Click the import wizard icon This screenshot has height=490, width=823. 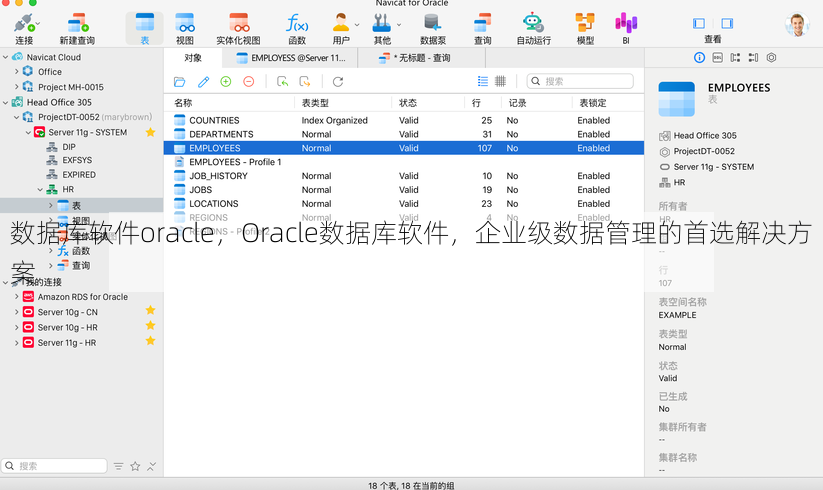282,81
